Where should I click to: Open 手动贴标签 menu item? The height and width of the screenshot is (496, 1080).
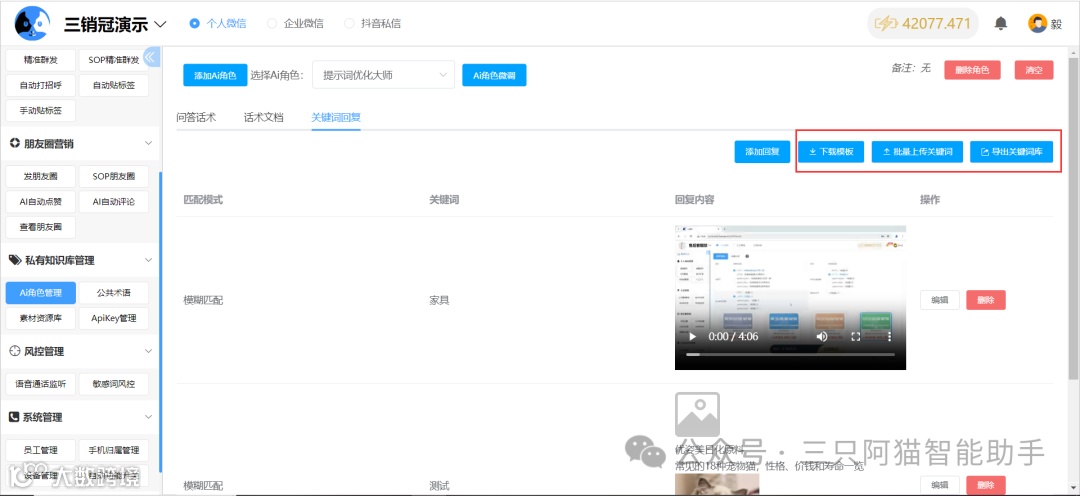(40, 111)
